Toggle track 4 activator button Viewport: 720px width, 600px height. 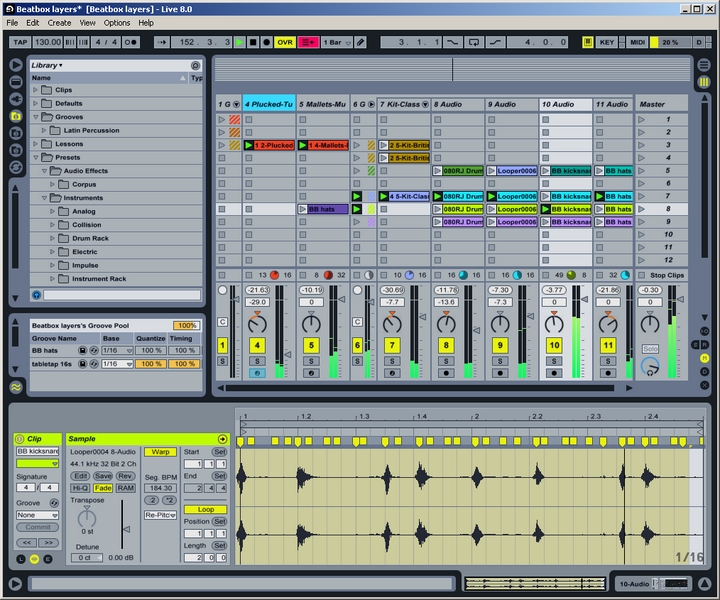coord(257,345)
